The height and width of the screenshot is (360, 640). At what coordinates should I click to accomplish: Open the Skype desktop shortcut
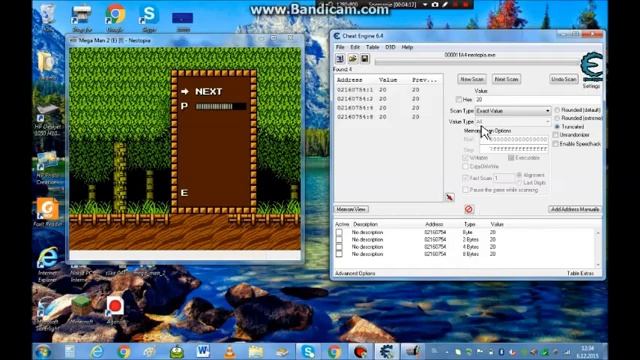coord(149,16)
